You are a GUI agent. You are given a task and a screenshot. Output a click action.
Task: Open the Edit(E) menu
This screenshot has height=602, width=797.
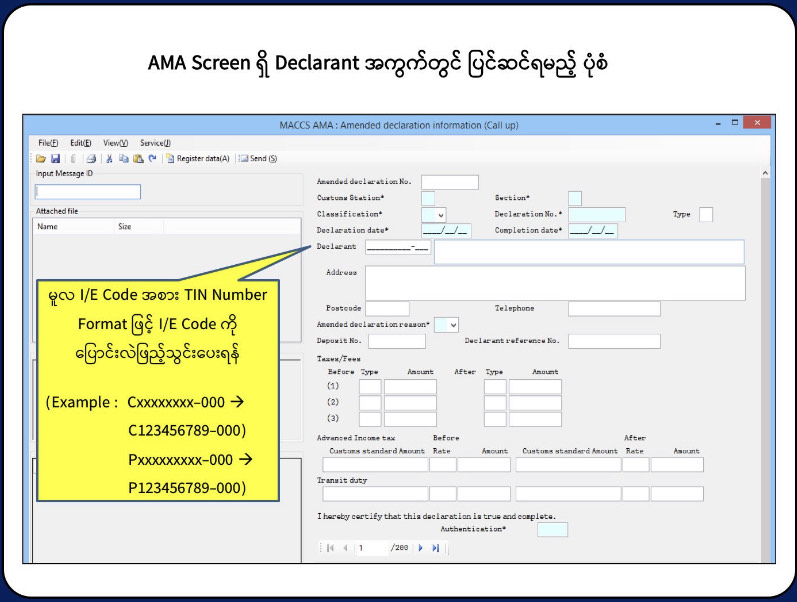coord(81,143)
